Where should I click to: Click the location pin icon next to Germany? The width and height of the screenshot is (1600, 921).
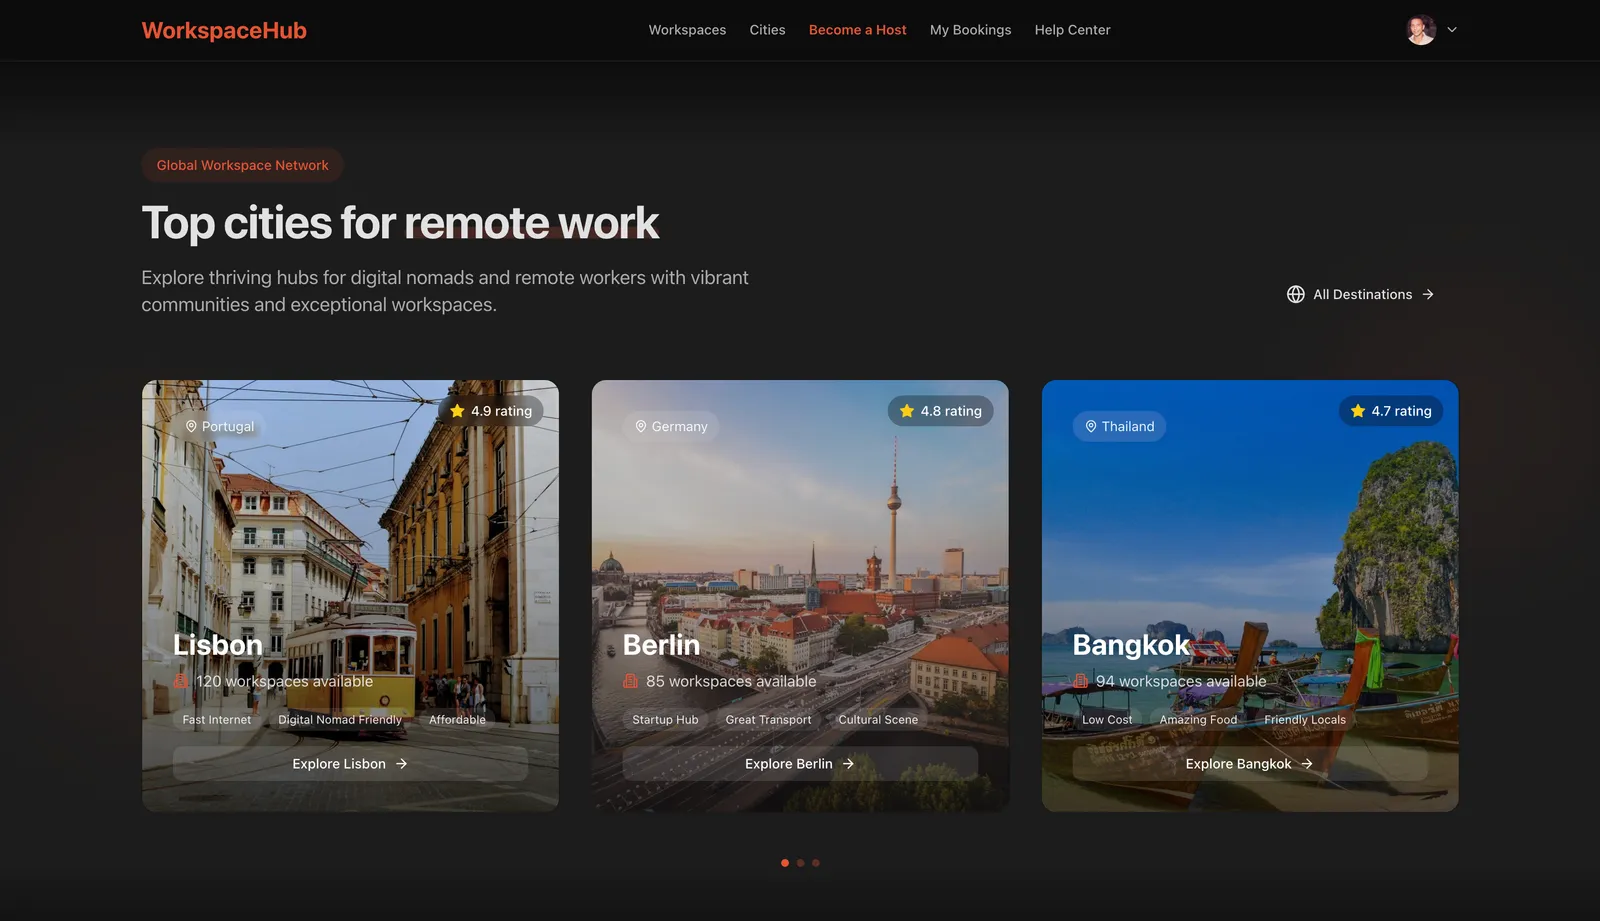point(640,426)
